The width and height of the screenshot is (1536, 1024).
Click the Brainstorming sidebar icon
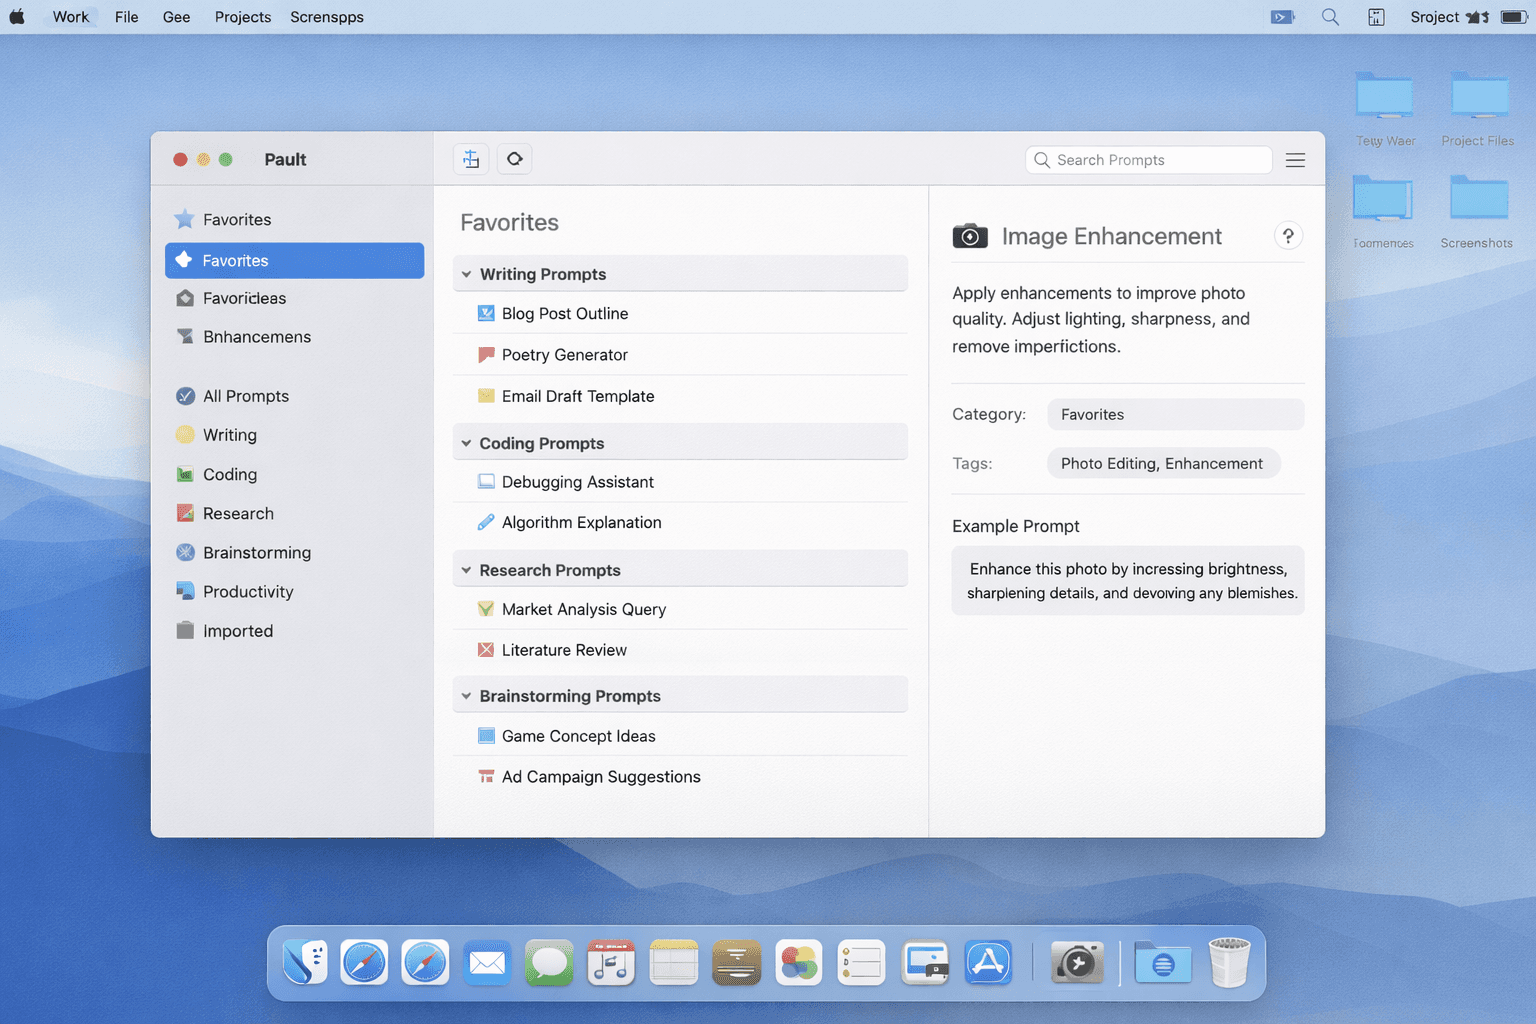tap(185, 552)
